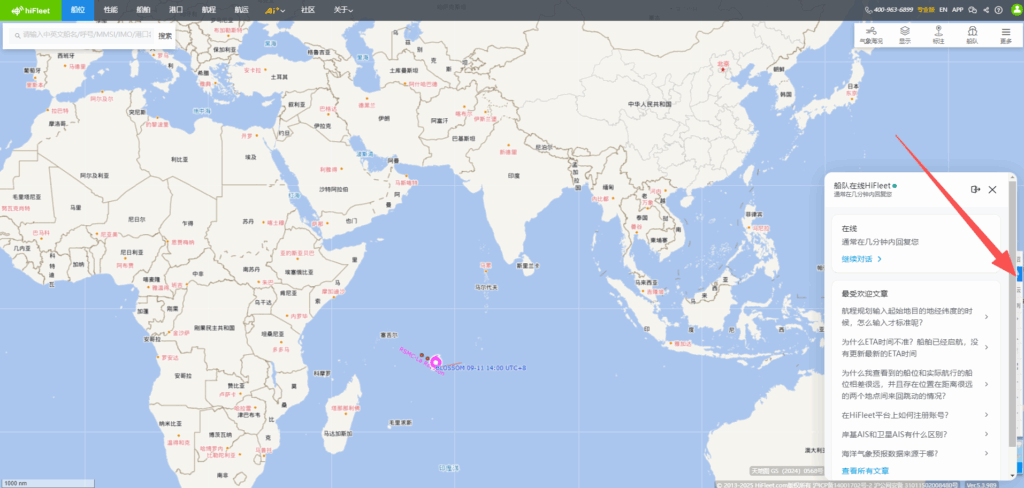Open the 显示 layers display tool

tap(905, 35)
